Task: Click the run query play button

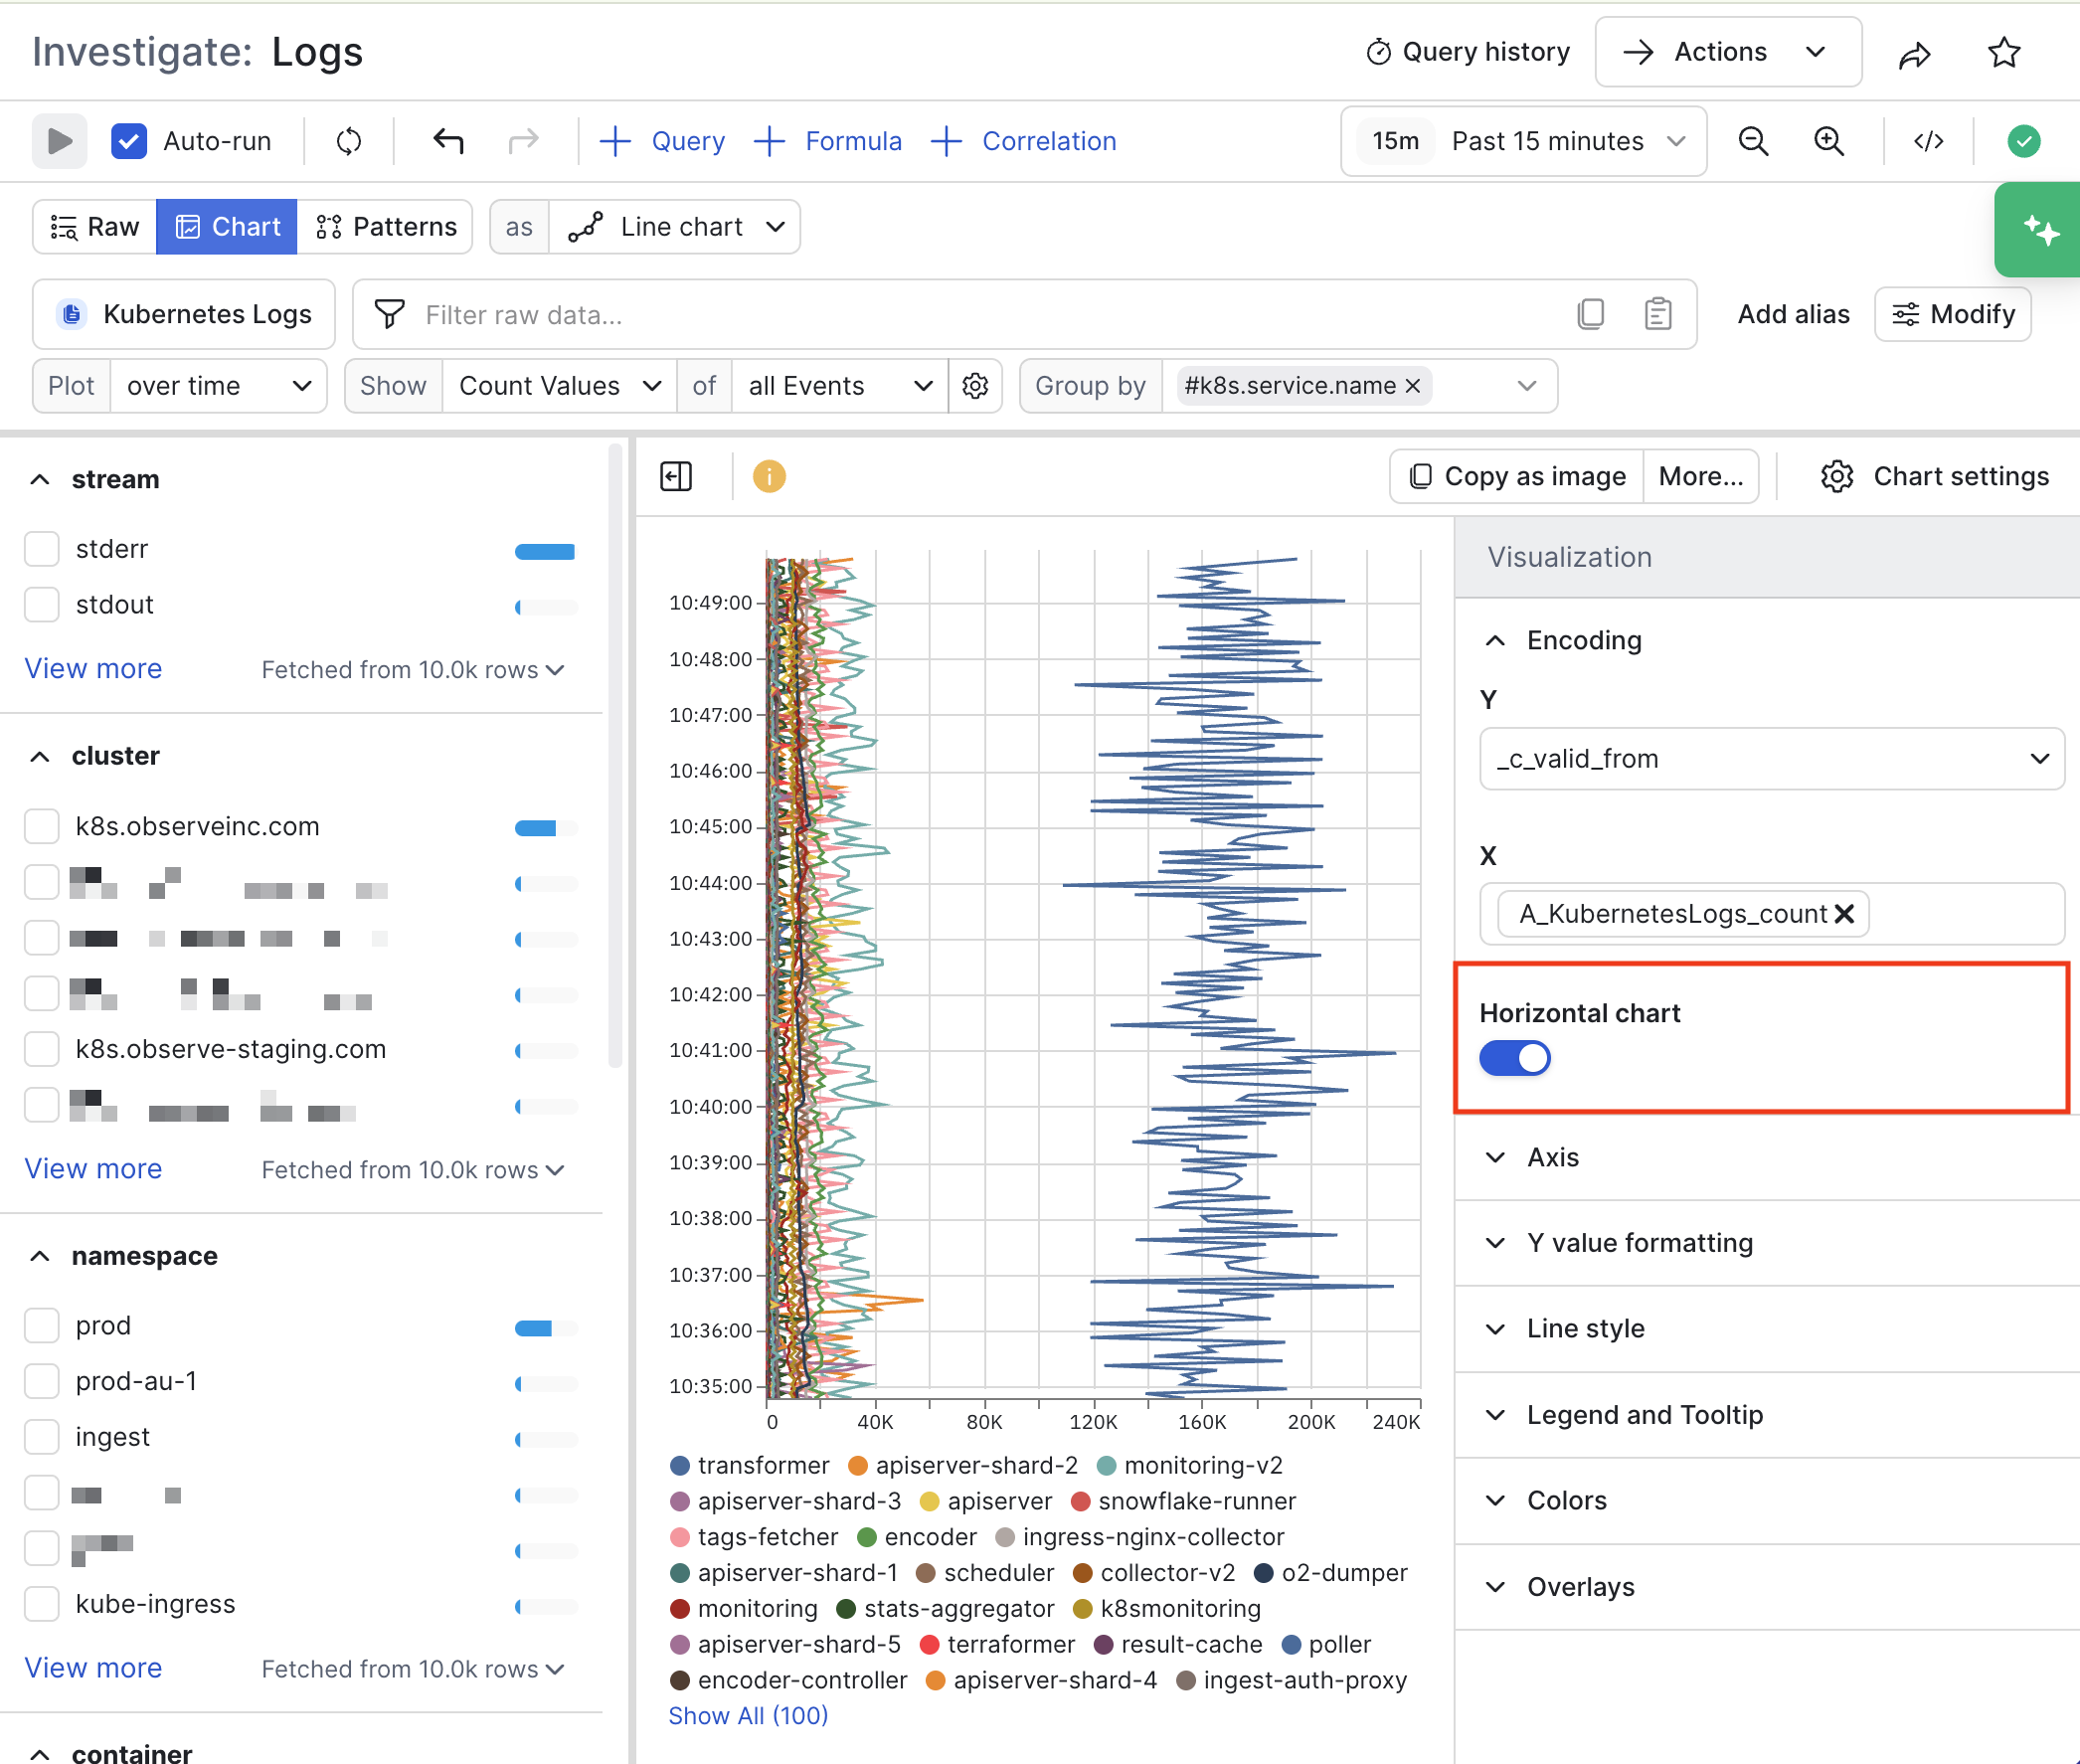Action: pyautogui.click(x=59, y=141)
